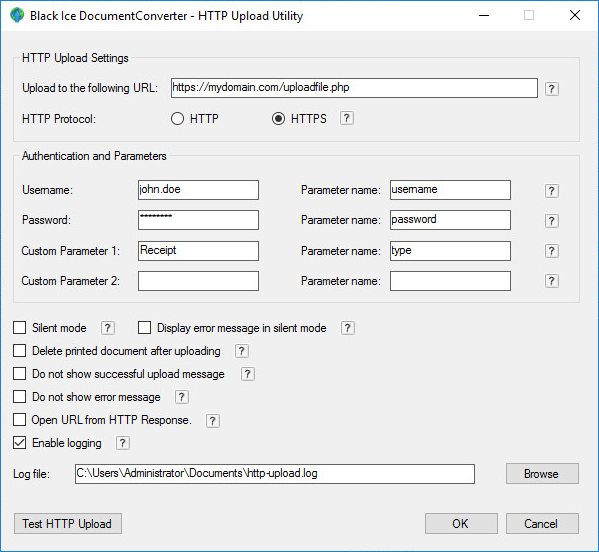Viewport: 599px width, 552px height.
Task: Click the parameter name field containing password
Action: click(450, 220)
